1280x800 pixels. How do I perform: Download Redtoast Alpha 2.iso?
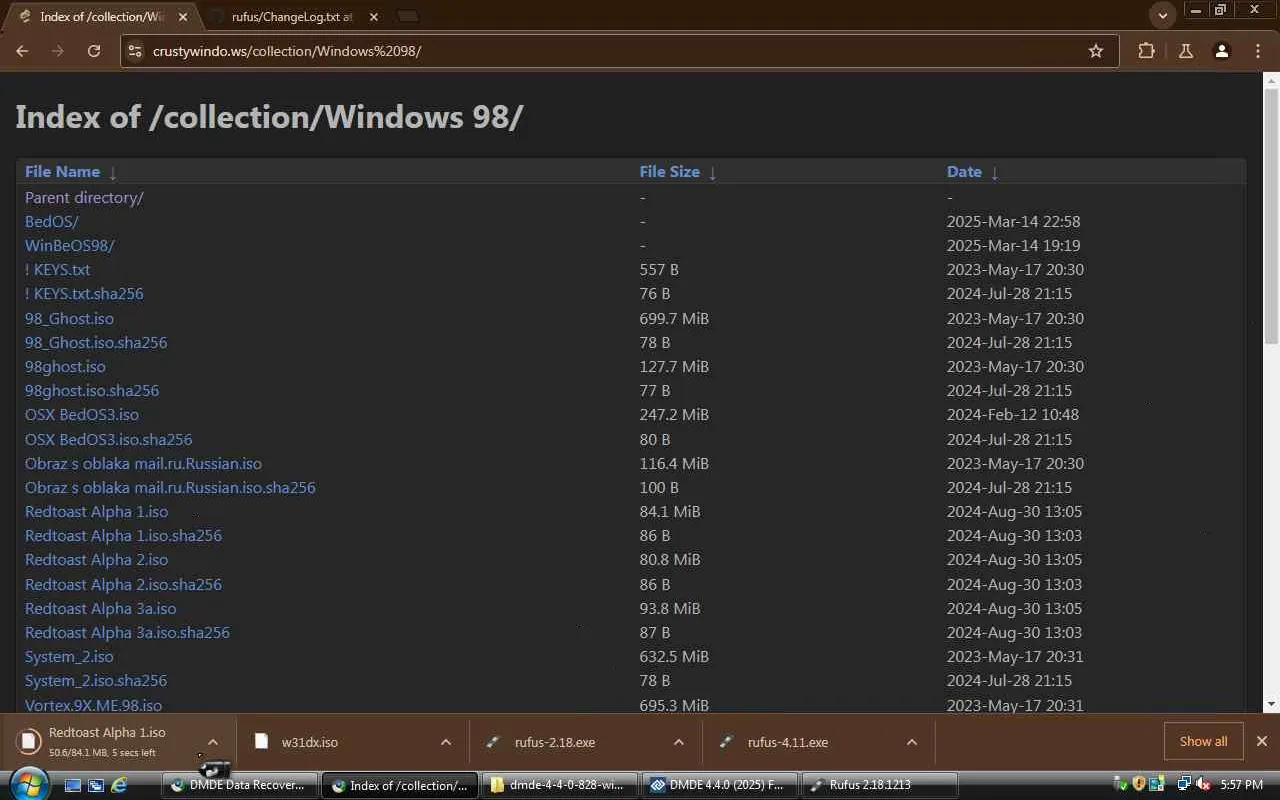coord(96,560)
